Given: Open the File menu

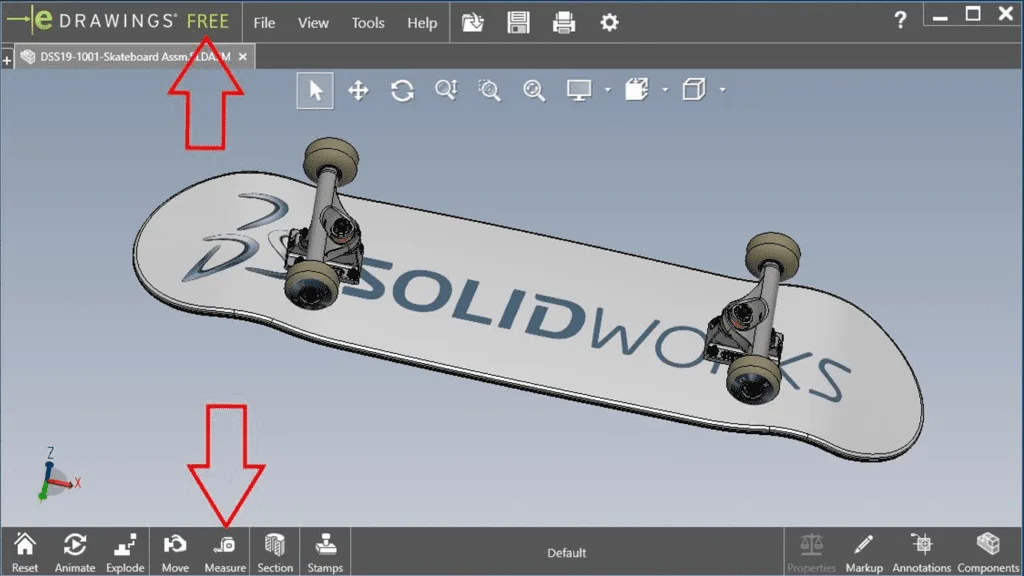Looking at the screenshot, I should [264, 23].
